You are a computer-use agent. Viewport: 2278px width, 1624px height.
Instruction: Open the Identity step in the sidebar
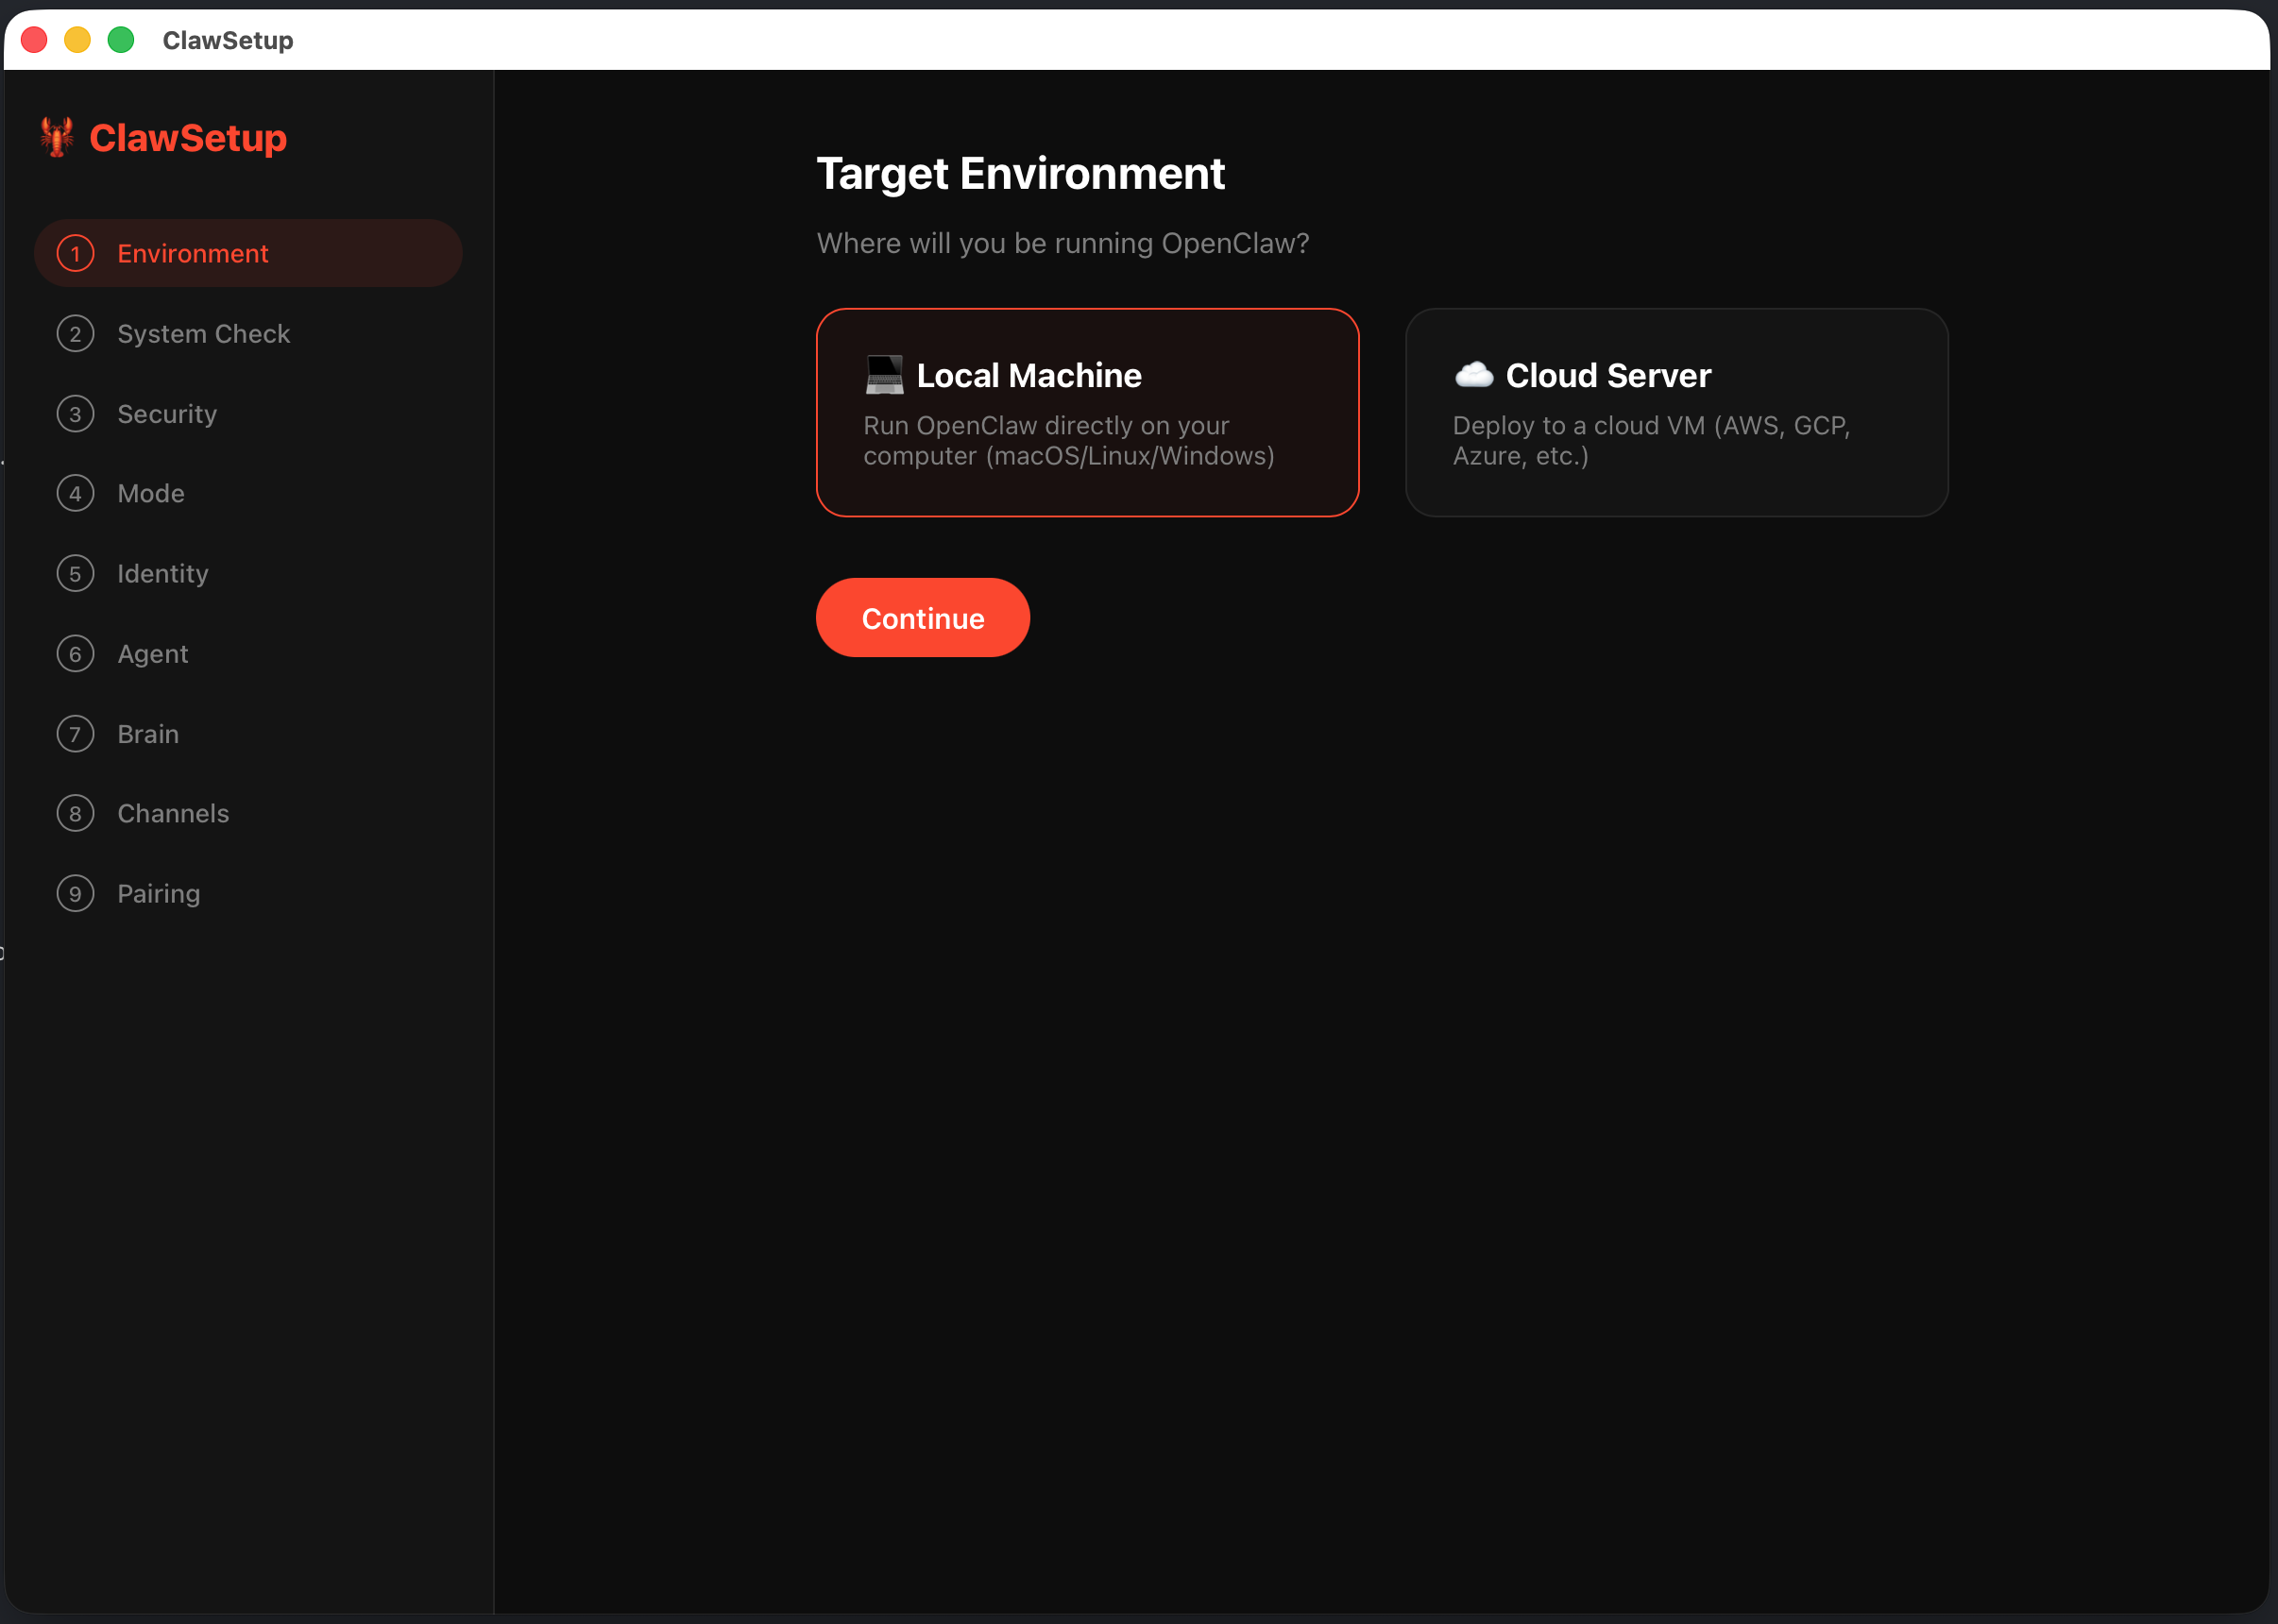(162, 573)
